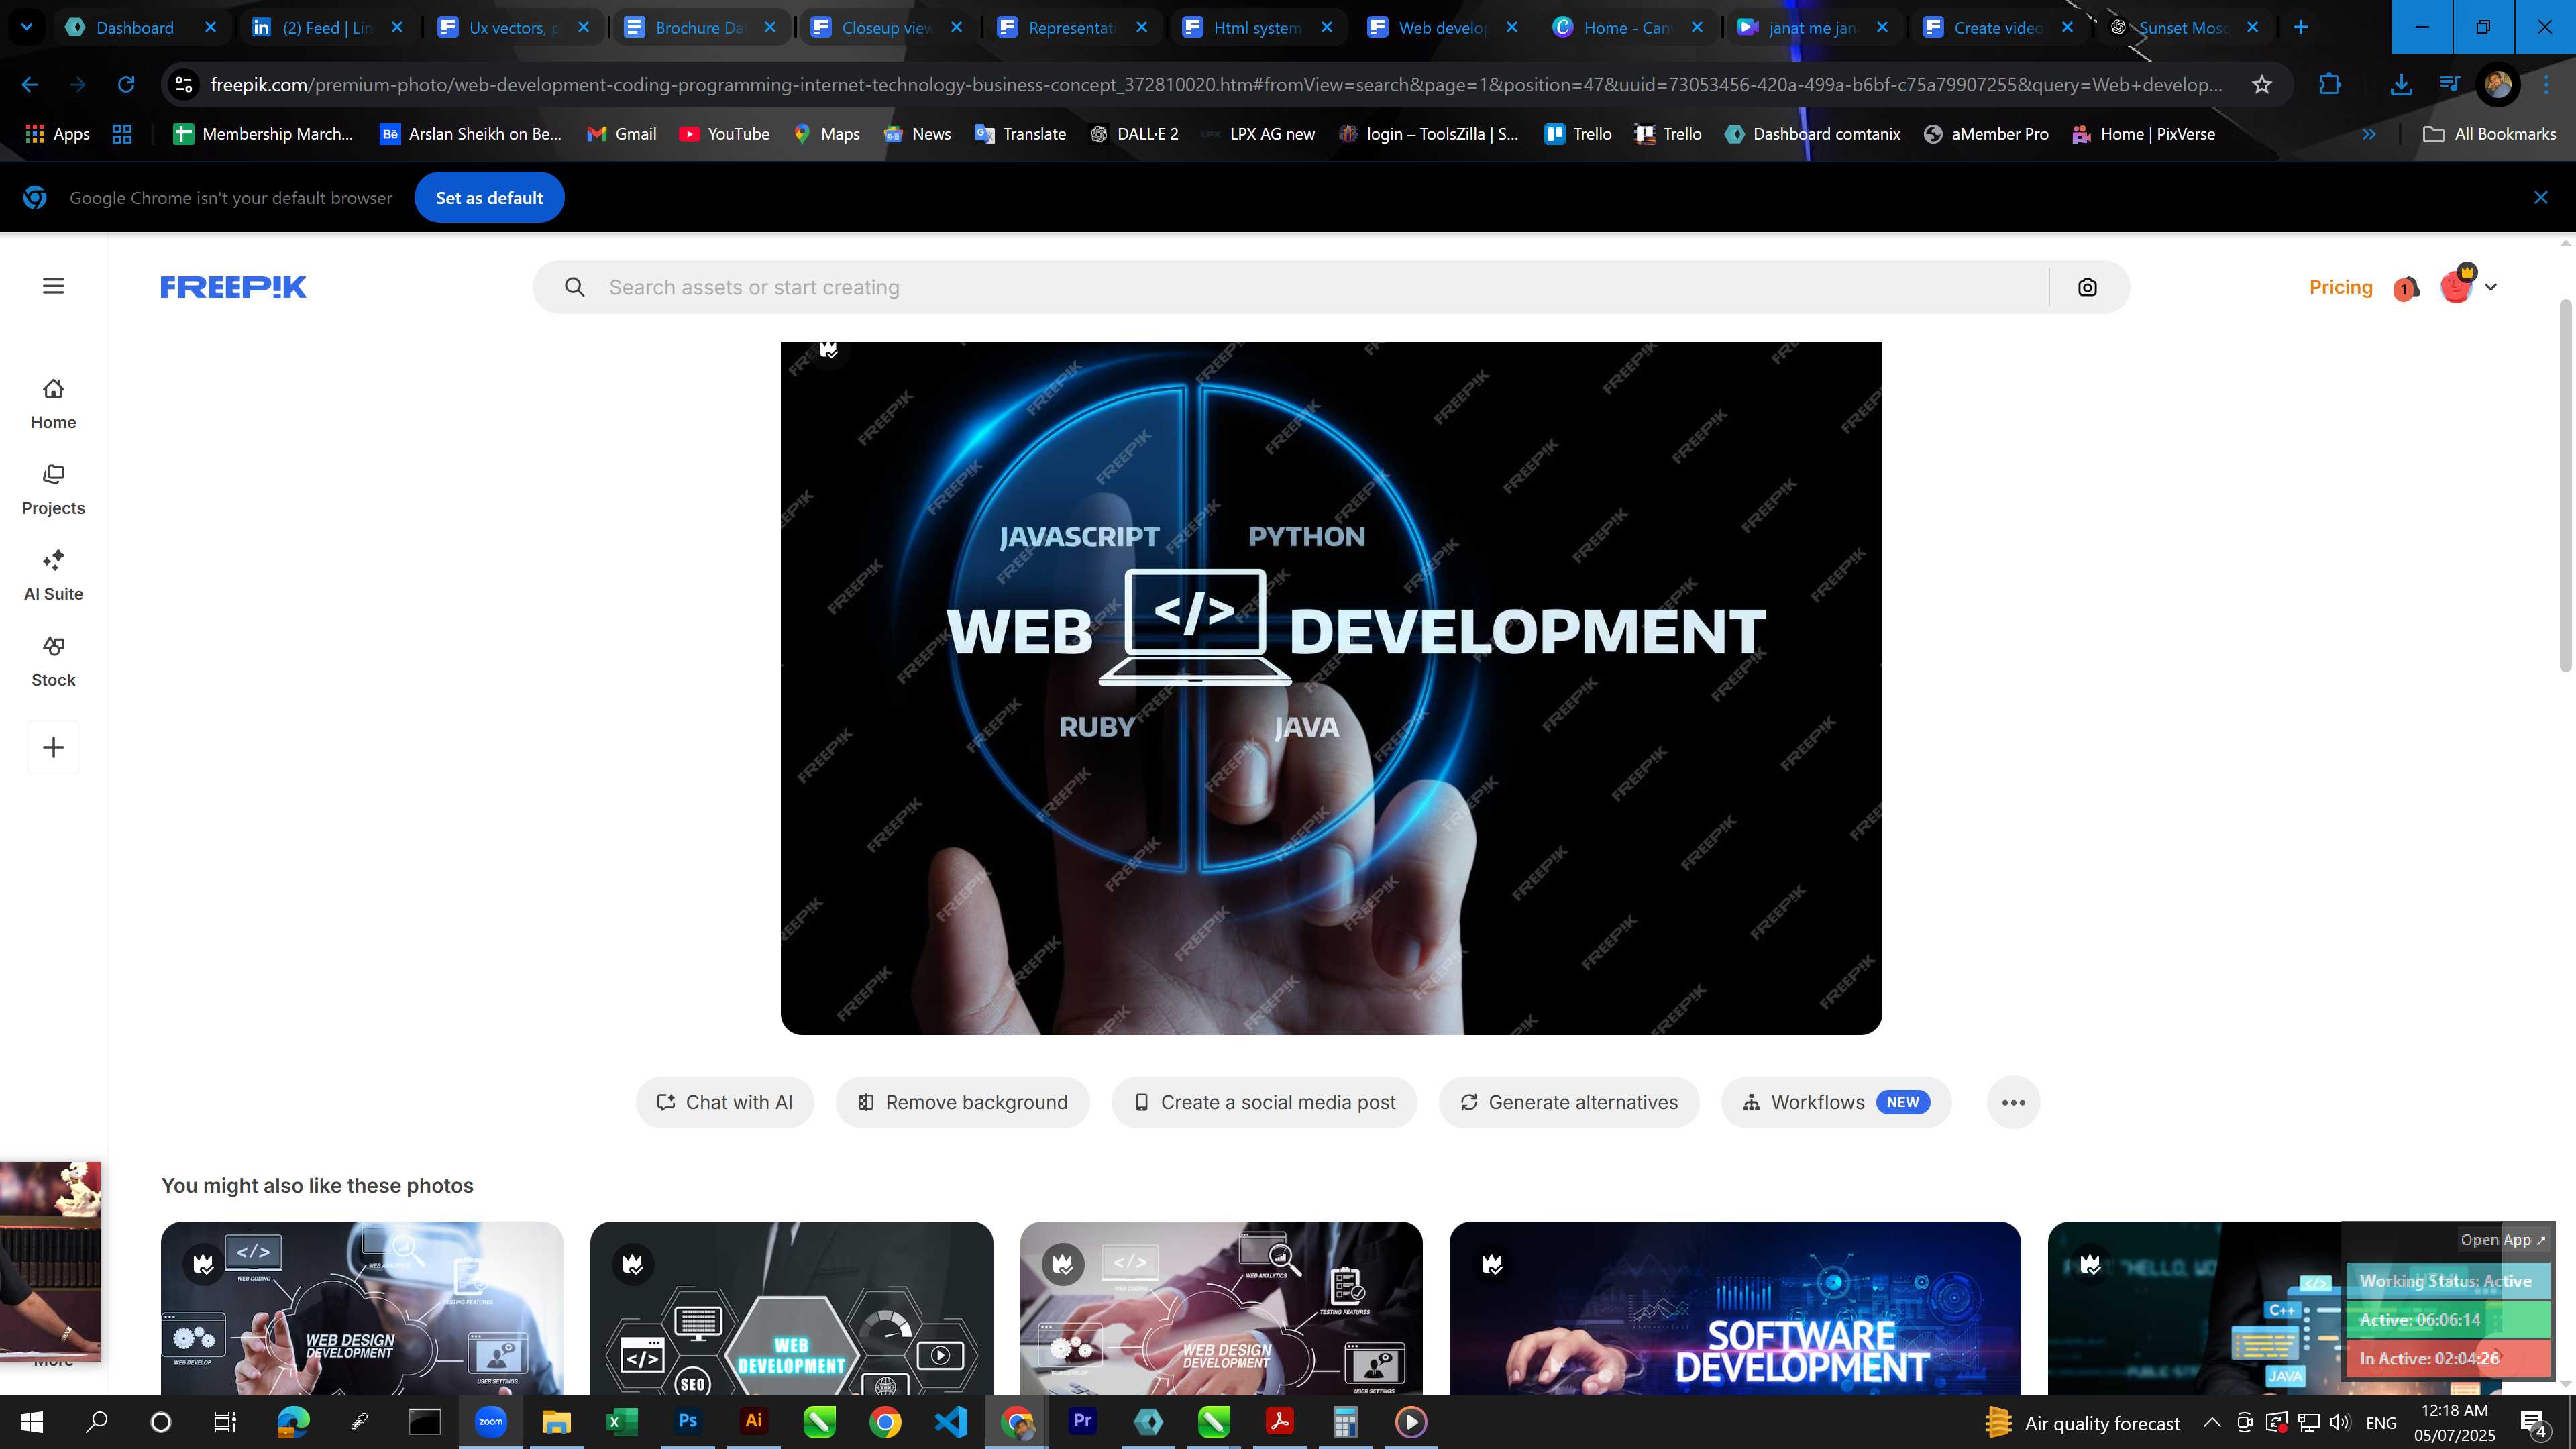Go back to previous page
This screenshot has width=2576, height=1449.
30,85
